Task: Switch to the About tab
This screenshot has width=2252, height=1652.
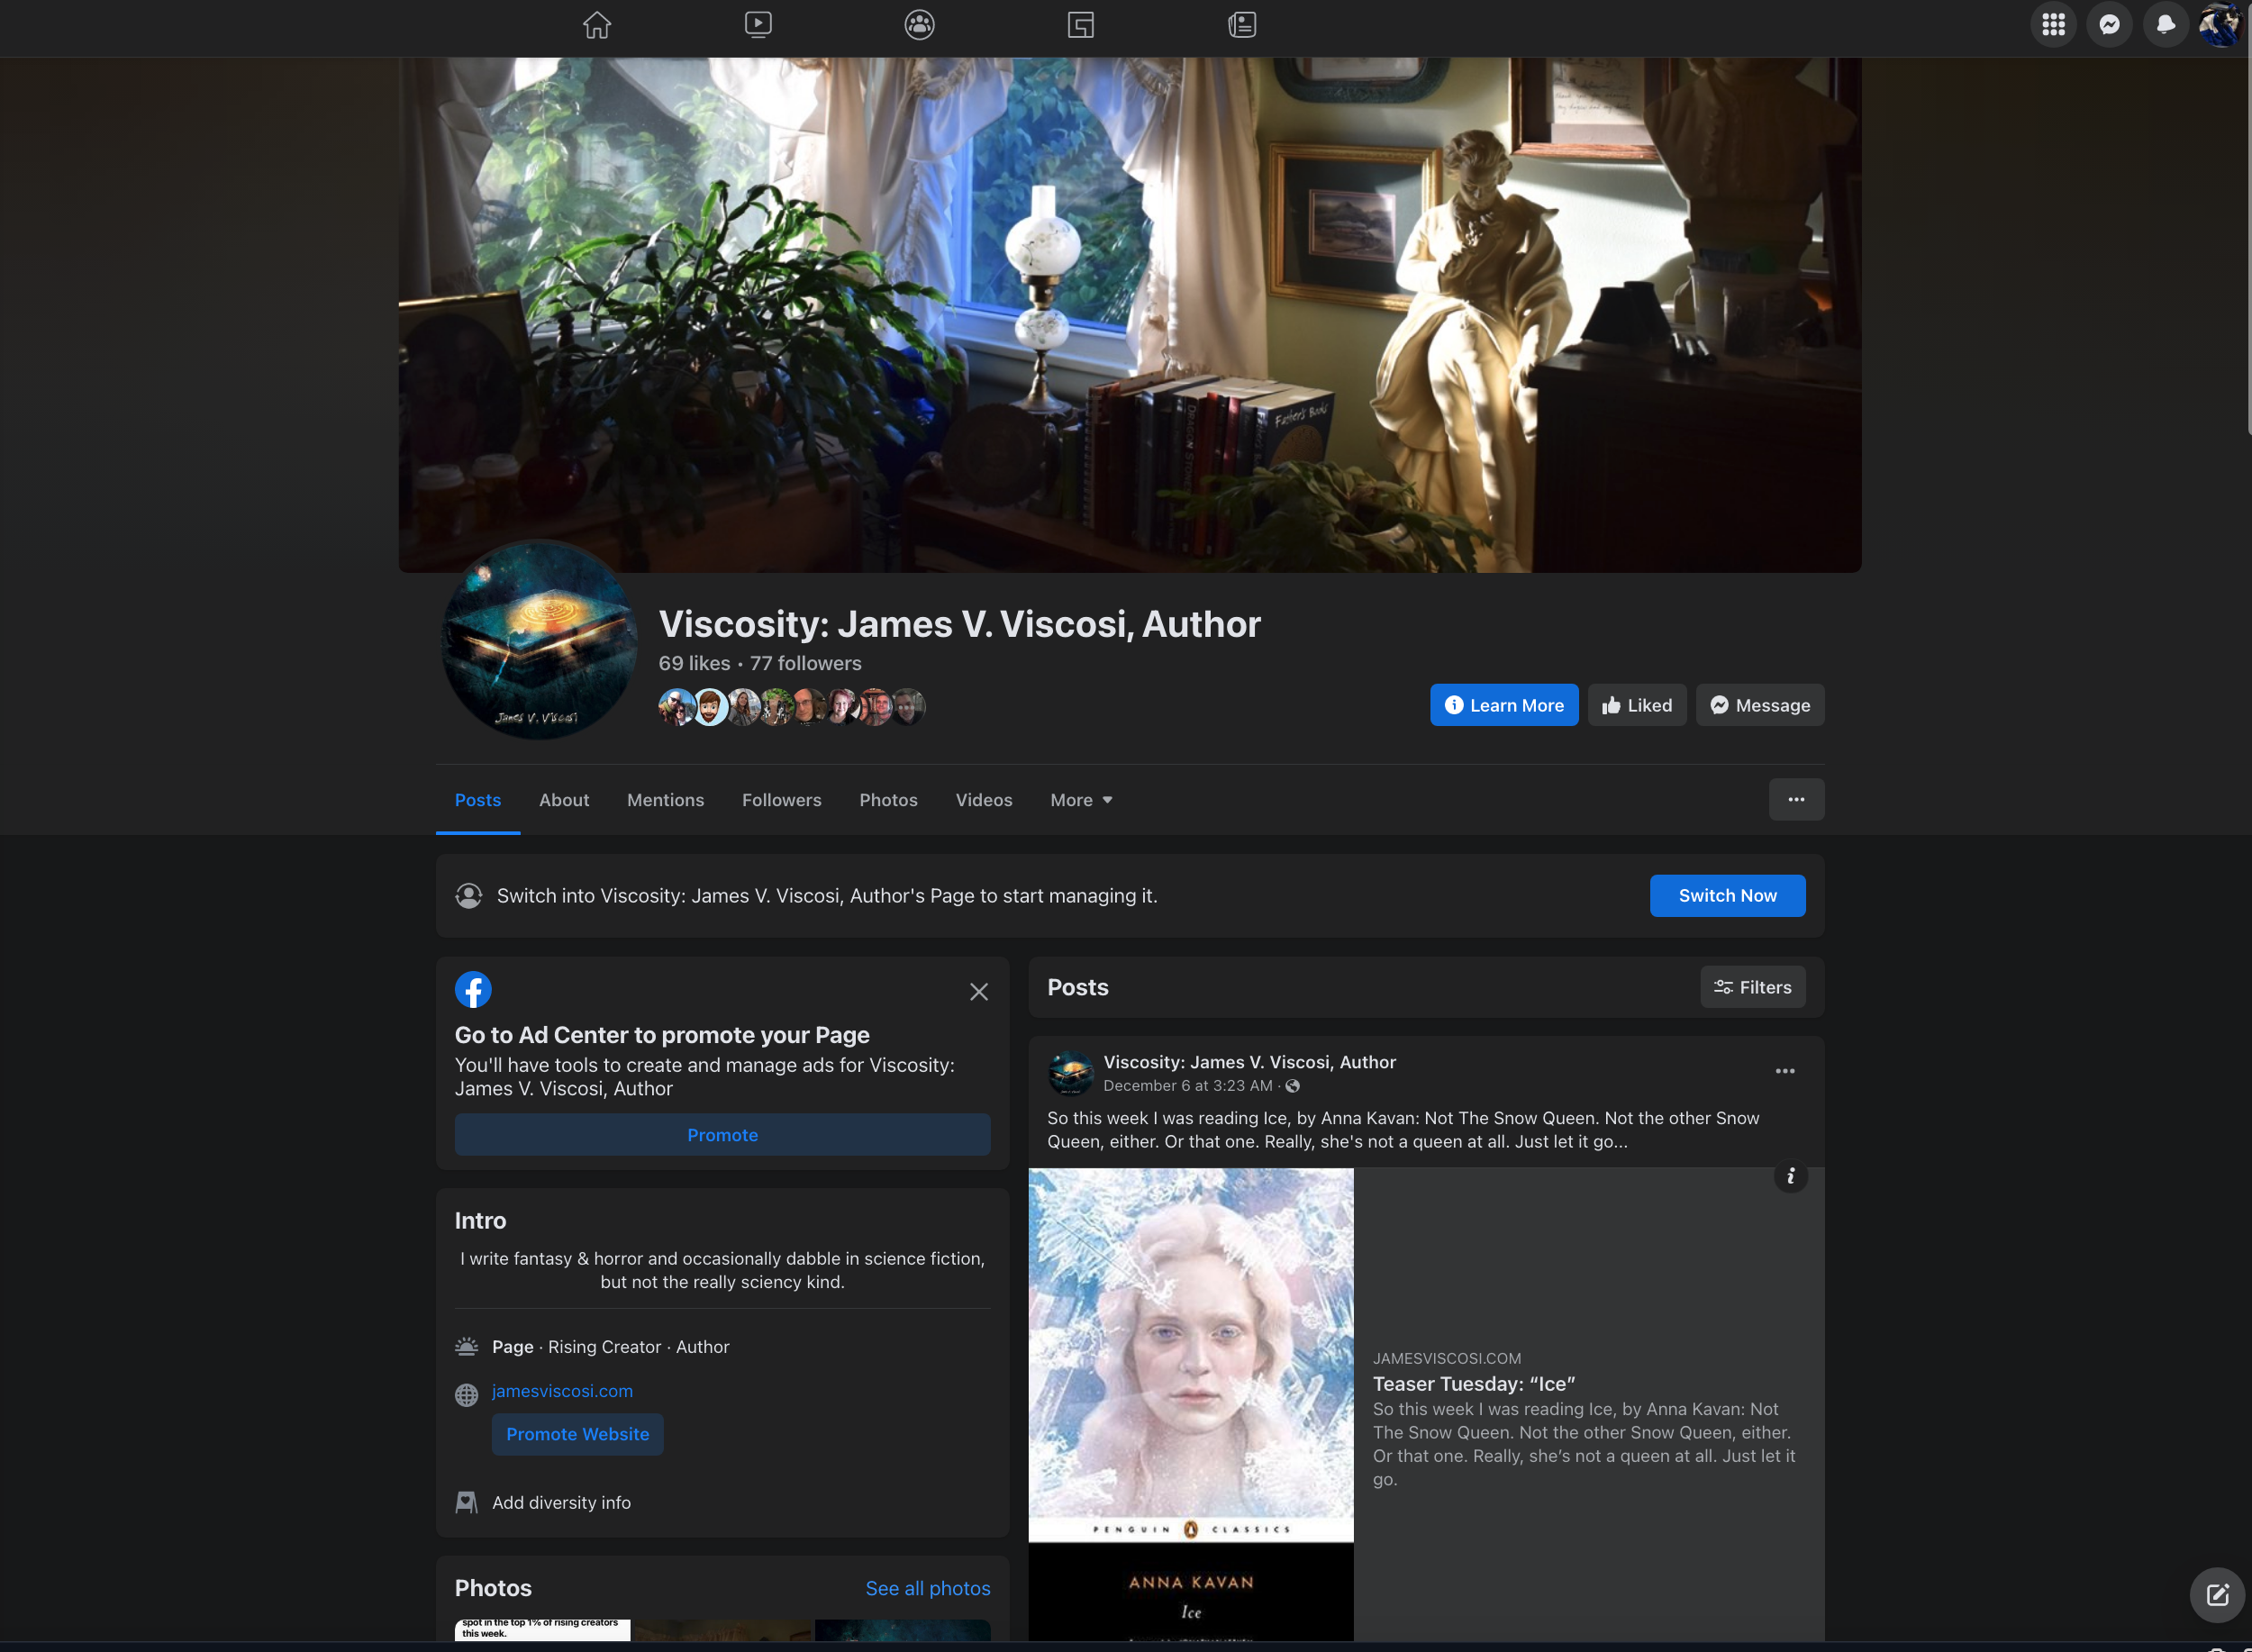Action: (564, 800)
